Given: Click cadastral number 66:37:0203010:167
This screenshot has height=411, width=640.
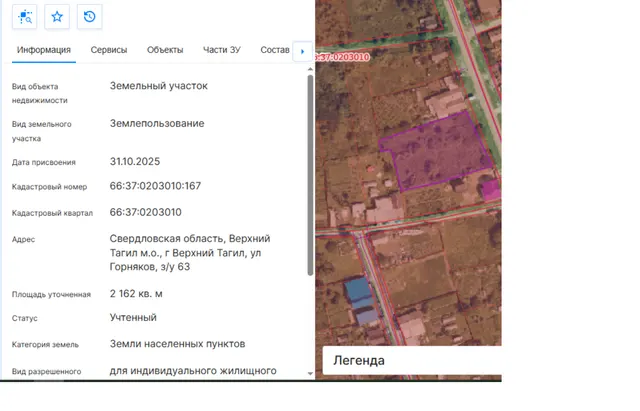Looking at the screenshot, I should point(155,186).
